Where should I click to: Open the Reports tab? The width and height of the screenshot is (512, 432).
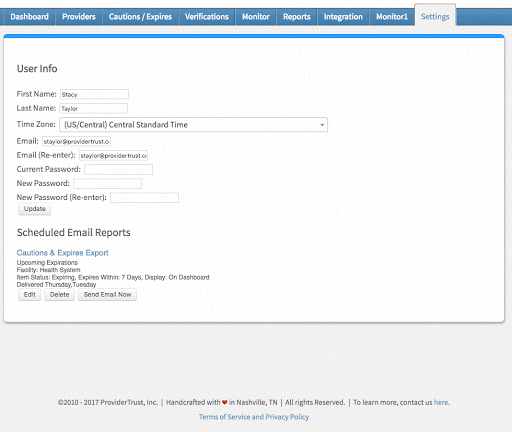point(297,17)
